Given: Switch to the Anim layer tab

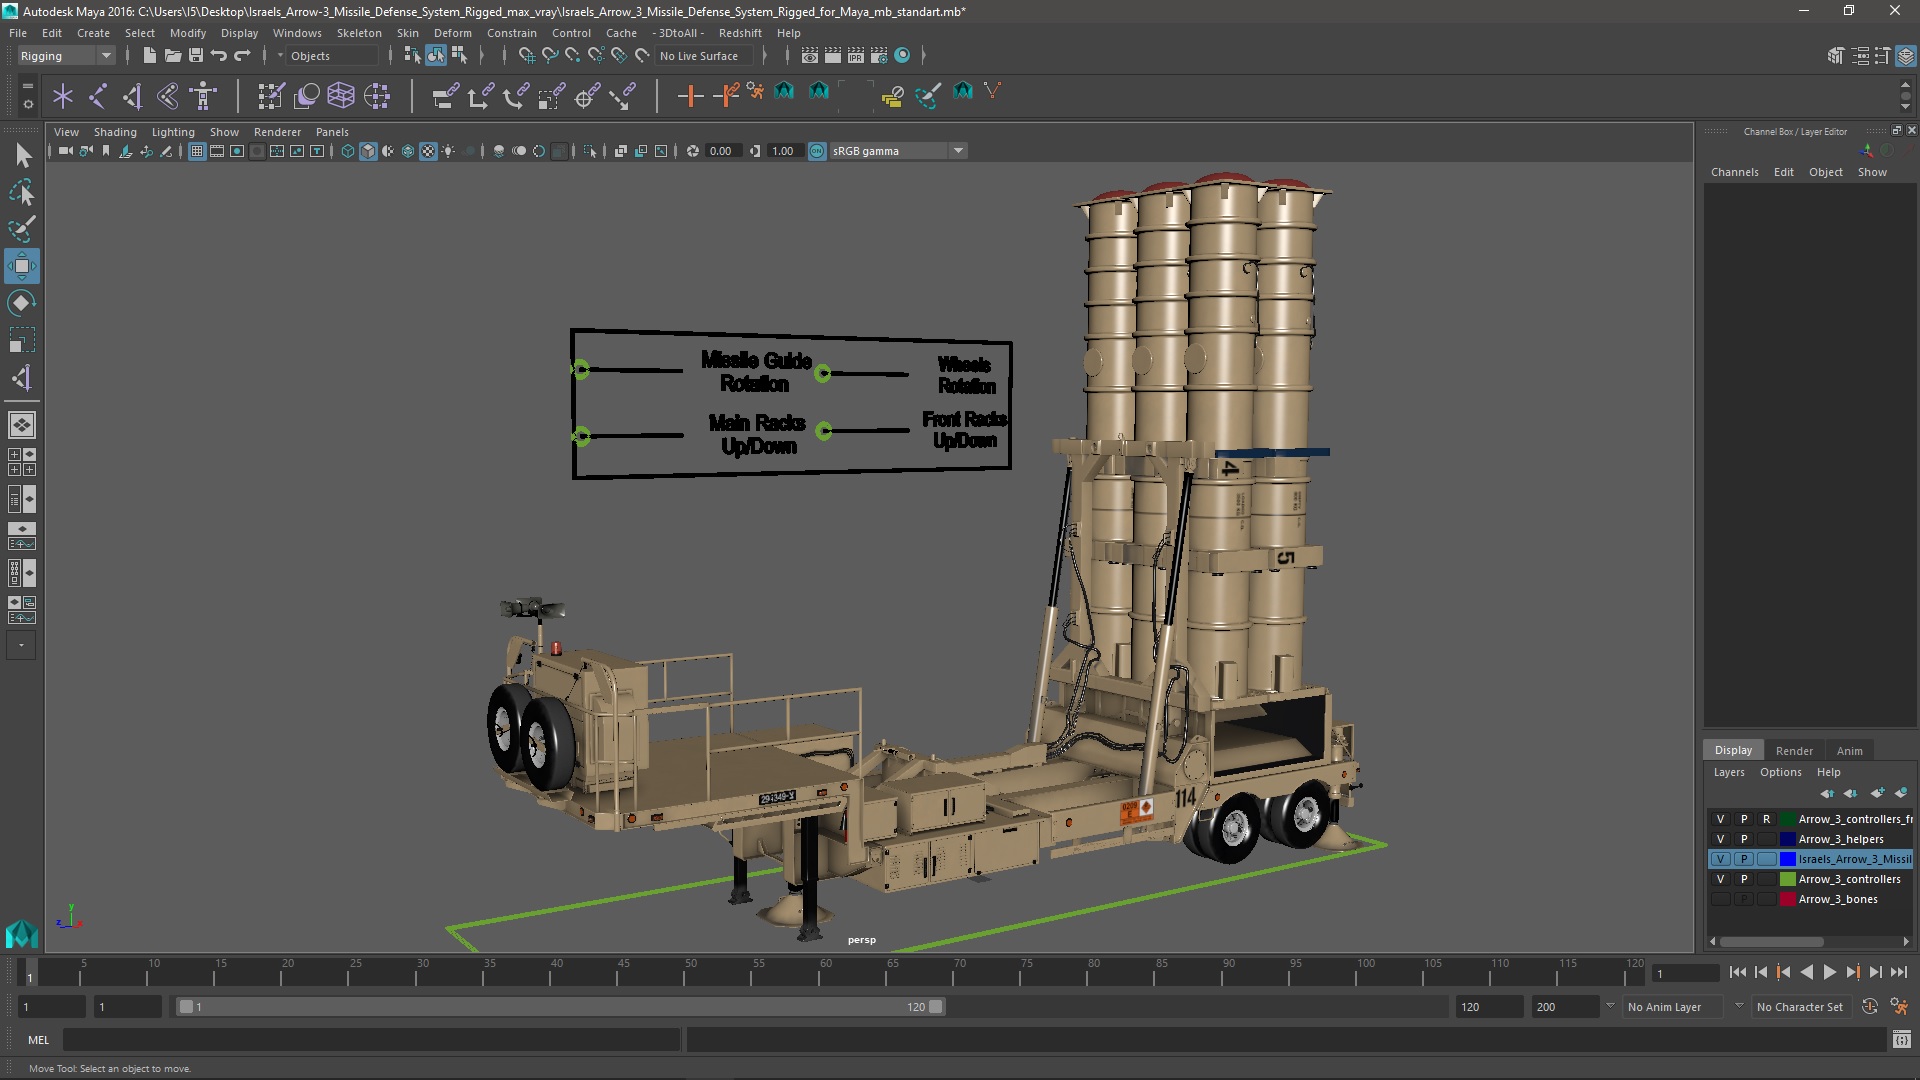Looking at the screenshot, I should click(x=1849, y=751).
